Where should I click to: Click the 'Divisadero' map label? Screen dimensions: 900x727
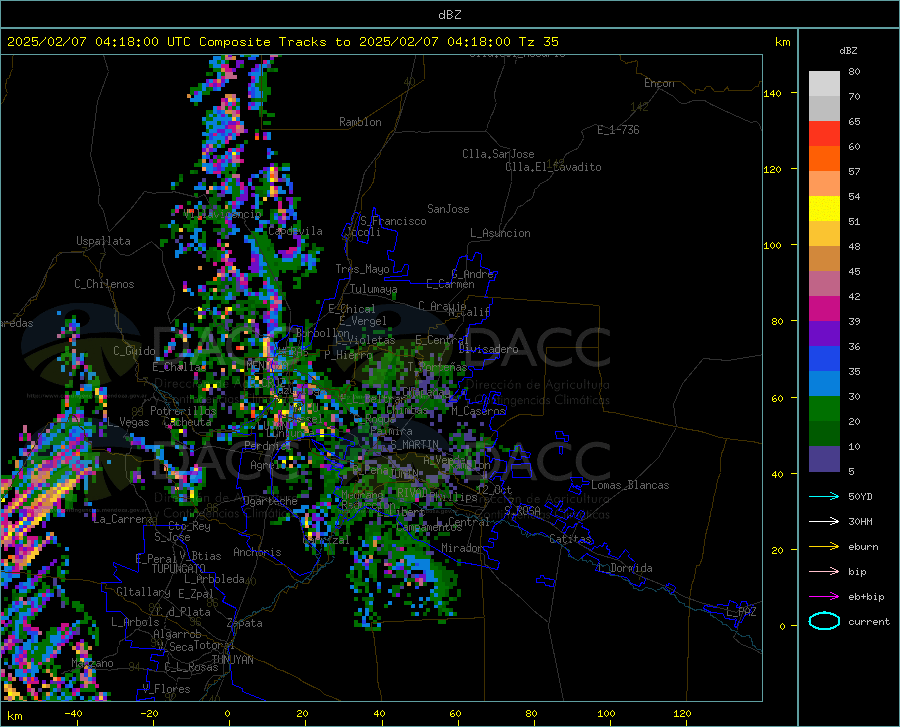point(488,349)
